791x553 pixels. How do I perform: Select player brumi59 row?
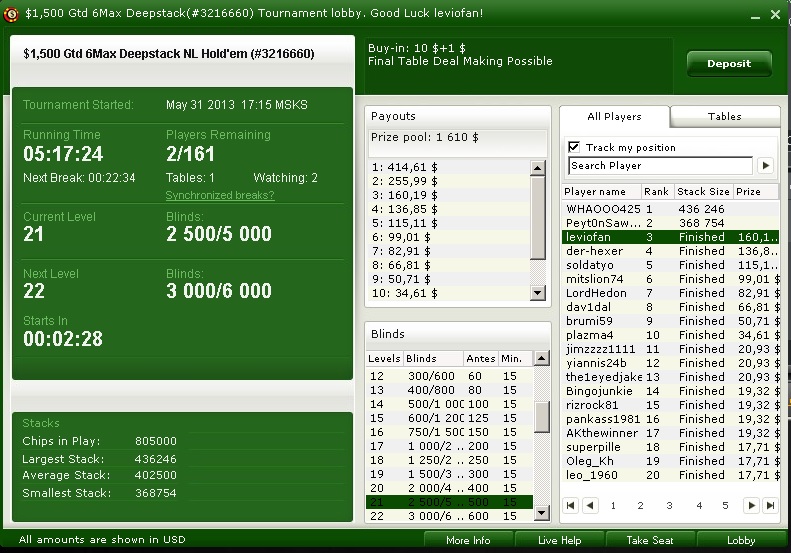click(x=670, y=321)
